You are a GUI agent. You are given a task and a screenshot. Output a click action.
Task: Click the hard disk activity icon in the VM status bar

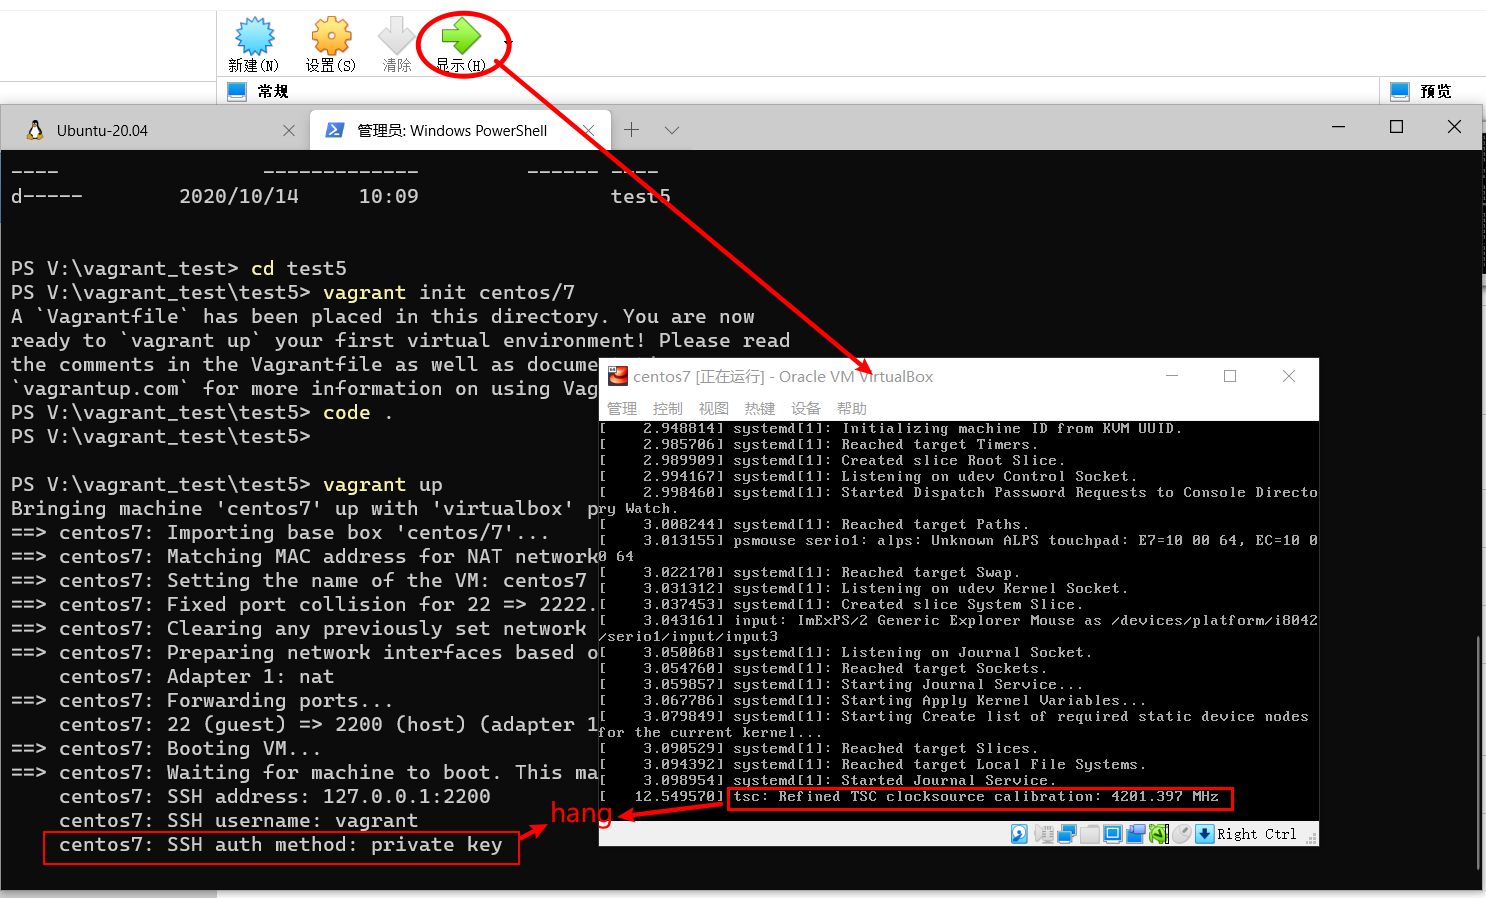click(x=1019, y=834)
